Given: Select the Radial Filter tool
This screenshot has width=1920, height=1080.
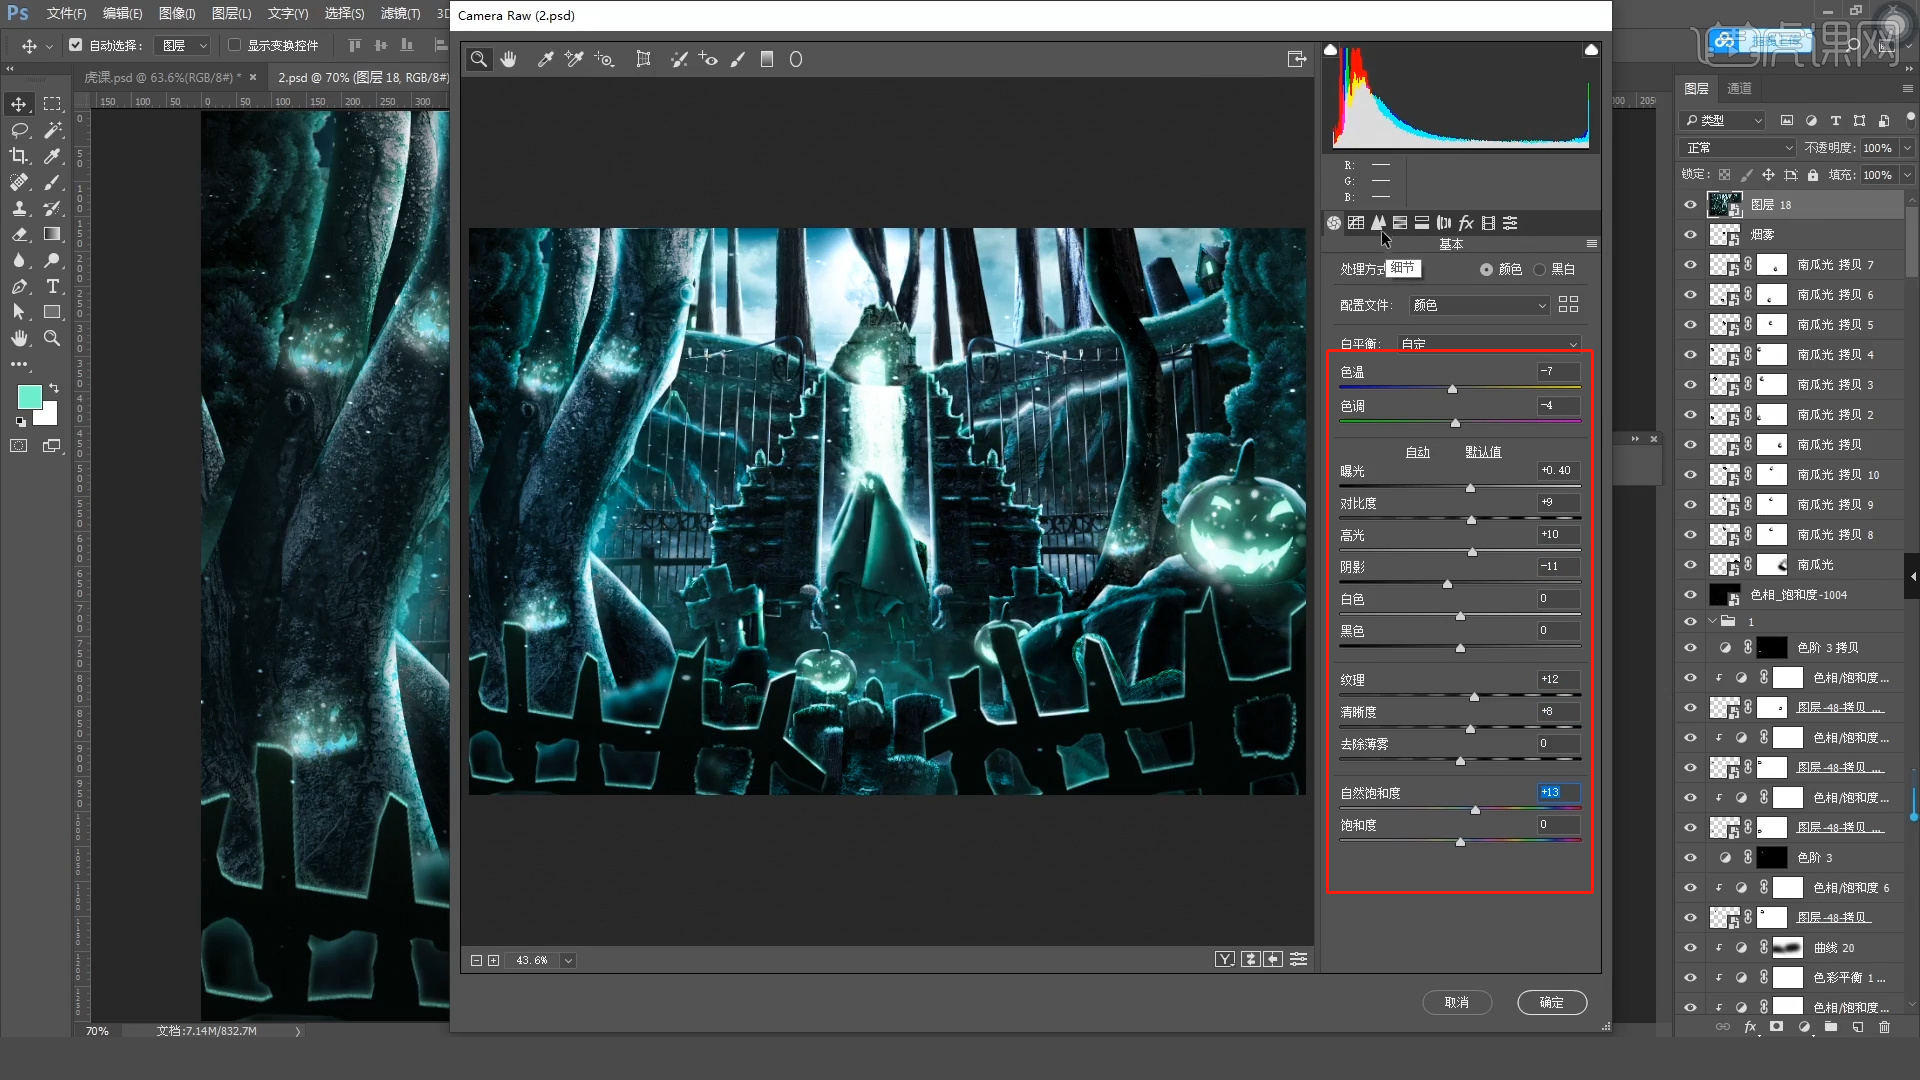Looking at the screenshot, I should 796,60.
